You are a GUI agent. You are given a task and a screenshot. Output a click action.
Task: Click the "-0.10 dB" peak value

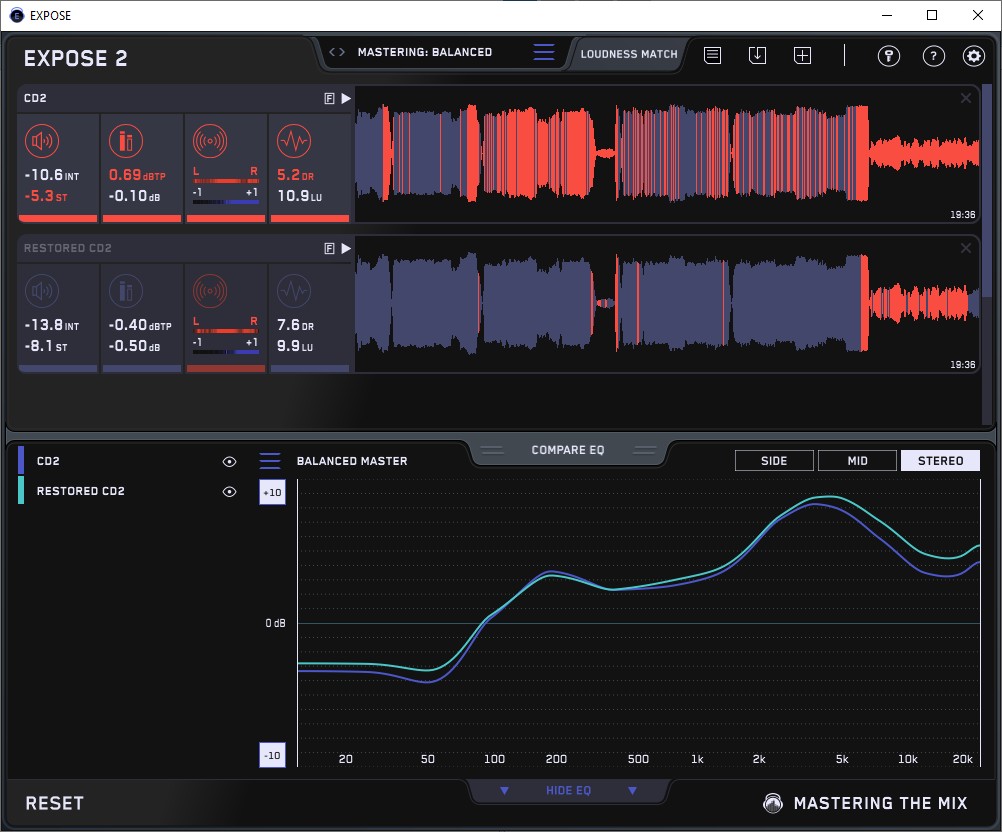click(134, 196)
